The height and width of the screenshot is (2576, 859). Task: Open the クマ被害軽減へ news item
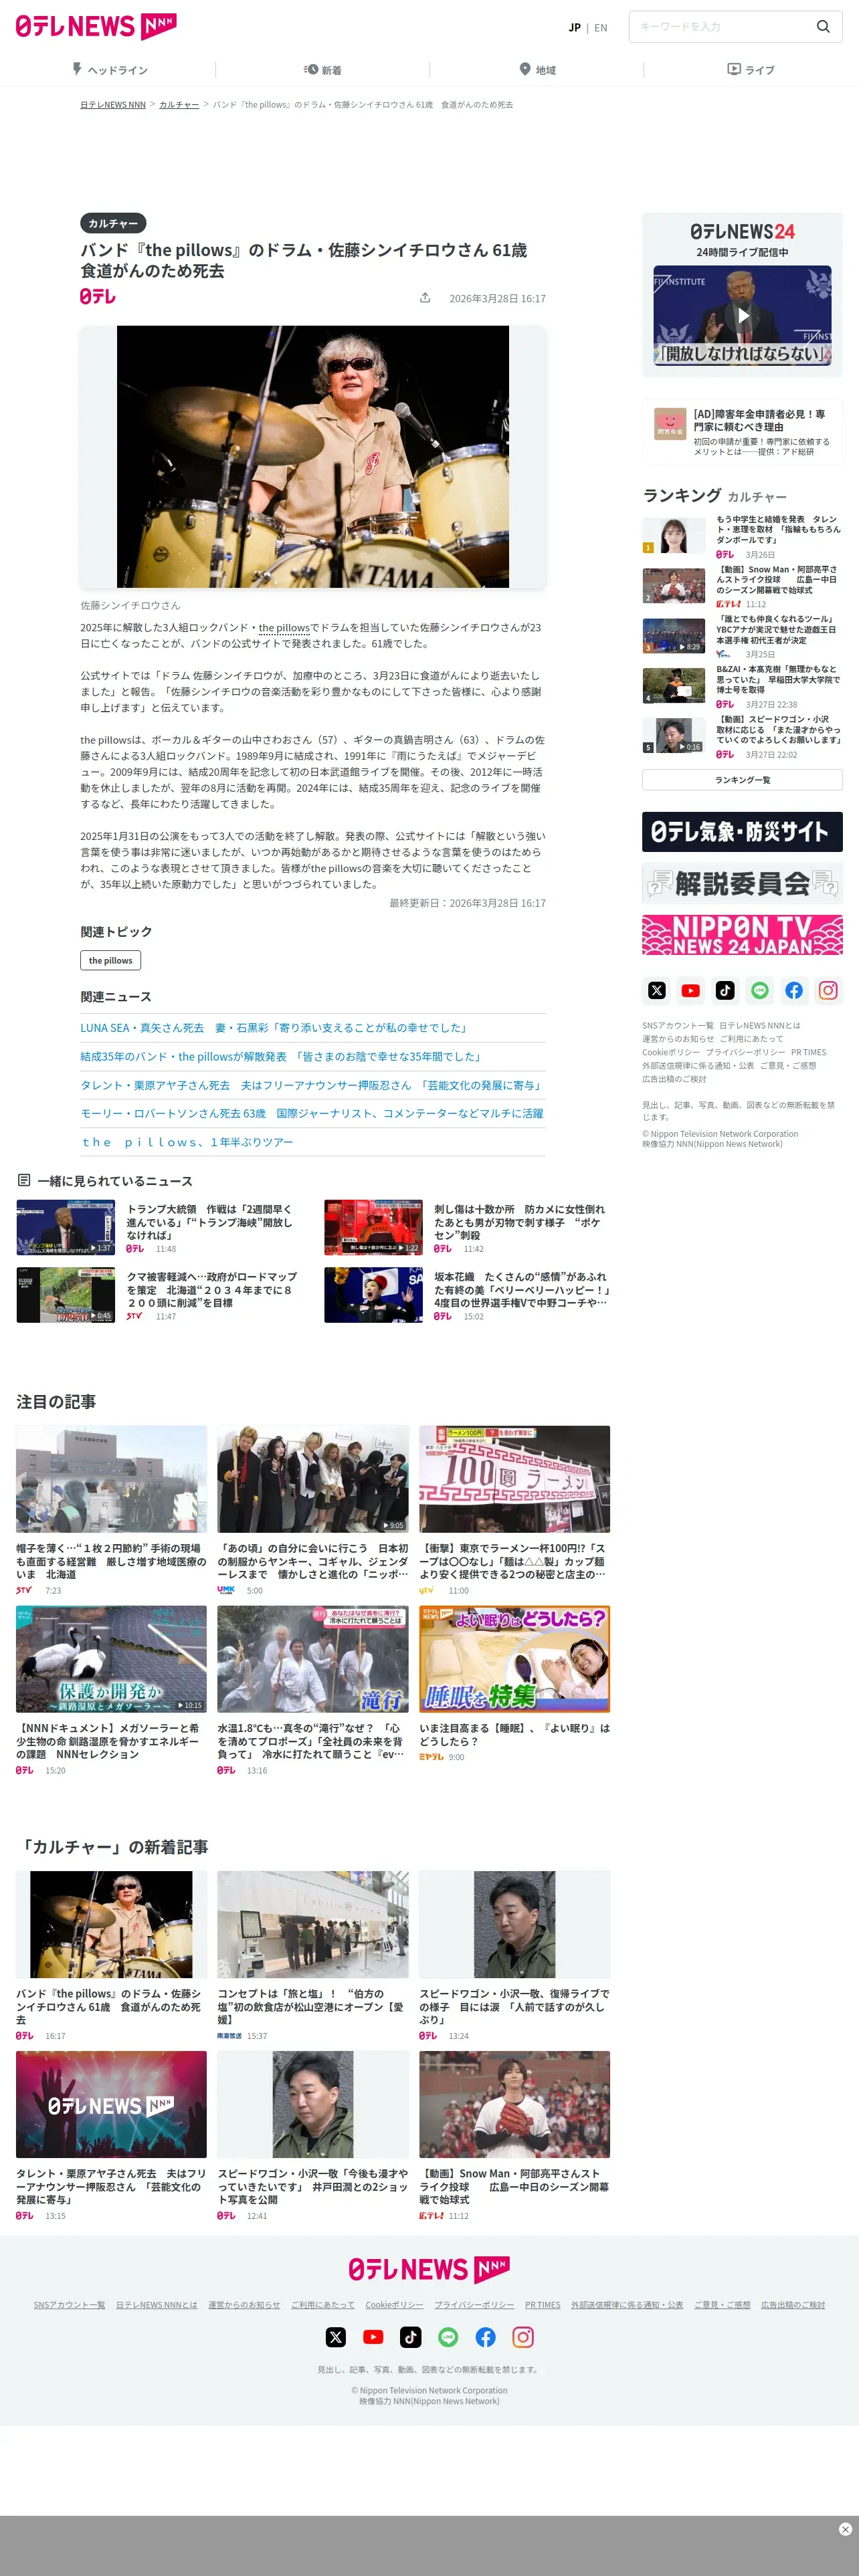[x=160, y=1295]
